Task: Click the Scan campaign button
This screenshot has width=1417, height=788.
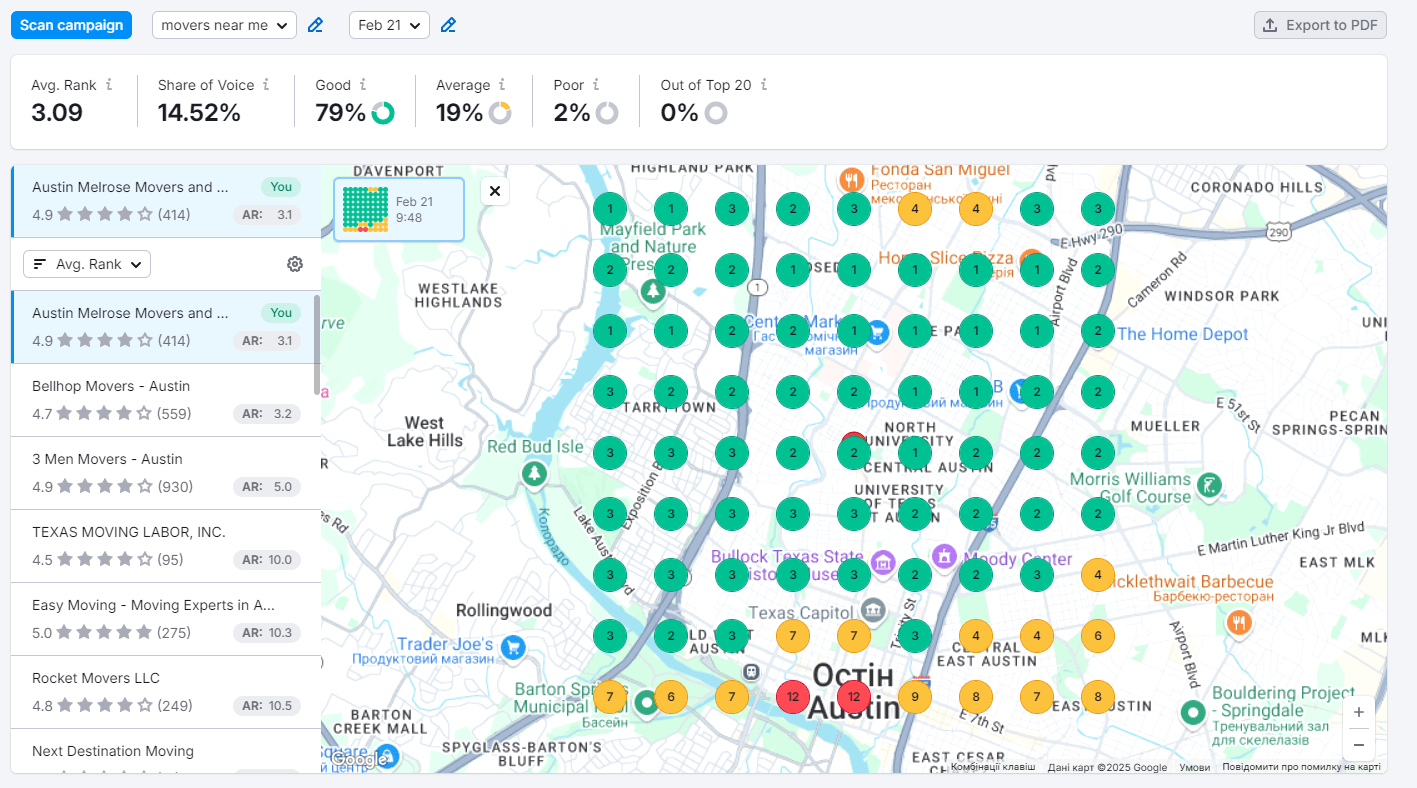Action: pyautogui.click(x=72, y=25)
